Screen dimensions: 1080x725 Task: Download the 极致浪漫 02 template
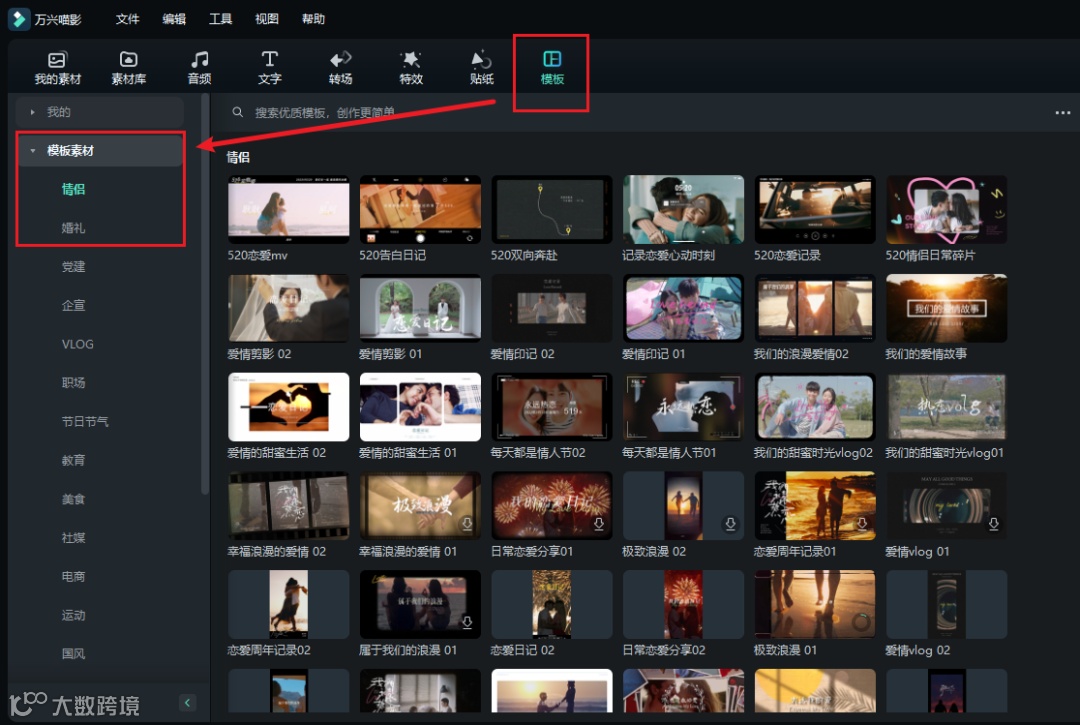pos(730,524)
